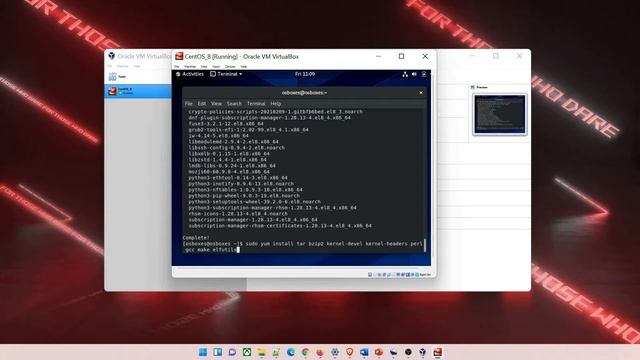This screenshot has height=360, width=640.
Task: Open Help menu of CentOS_8 VM window
Action: pos(244,67)
